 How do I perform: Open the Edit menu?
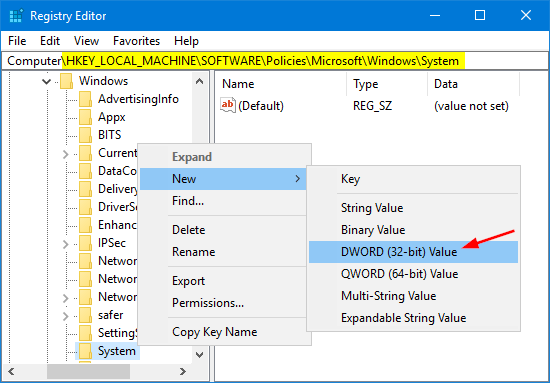coord(50,41)
